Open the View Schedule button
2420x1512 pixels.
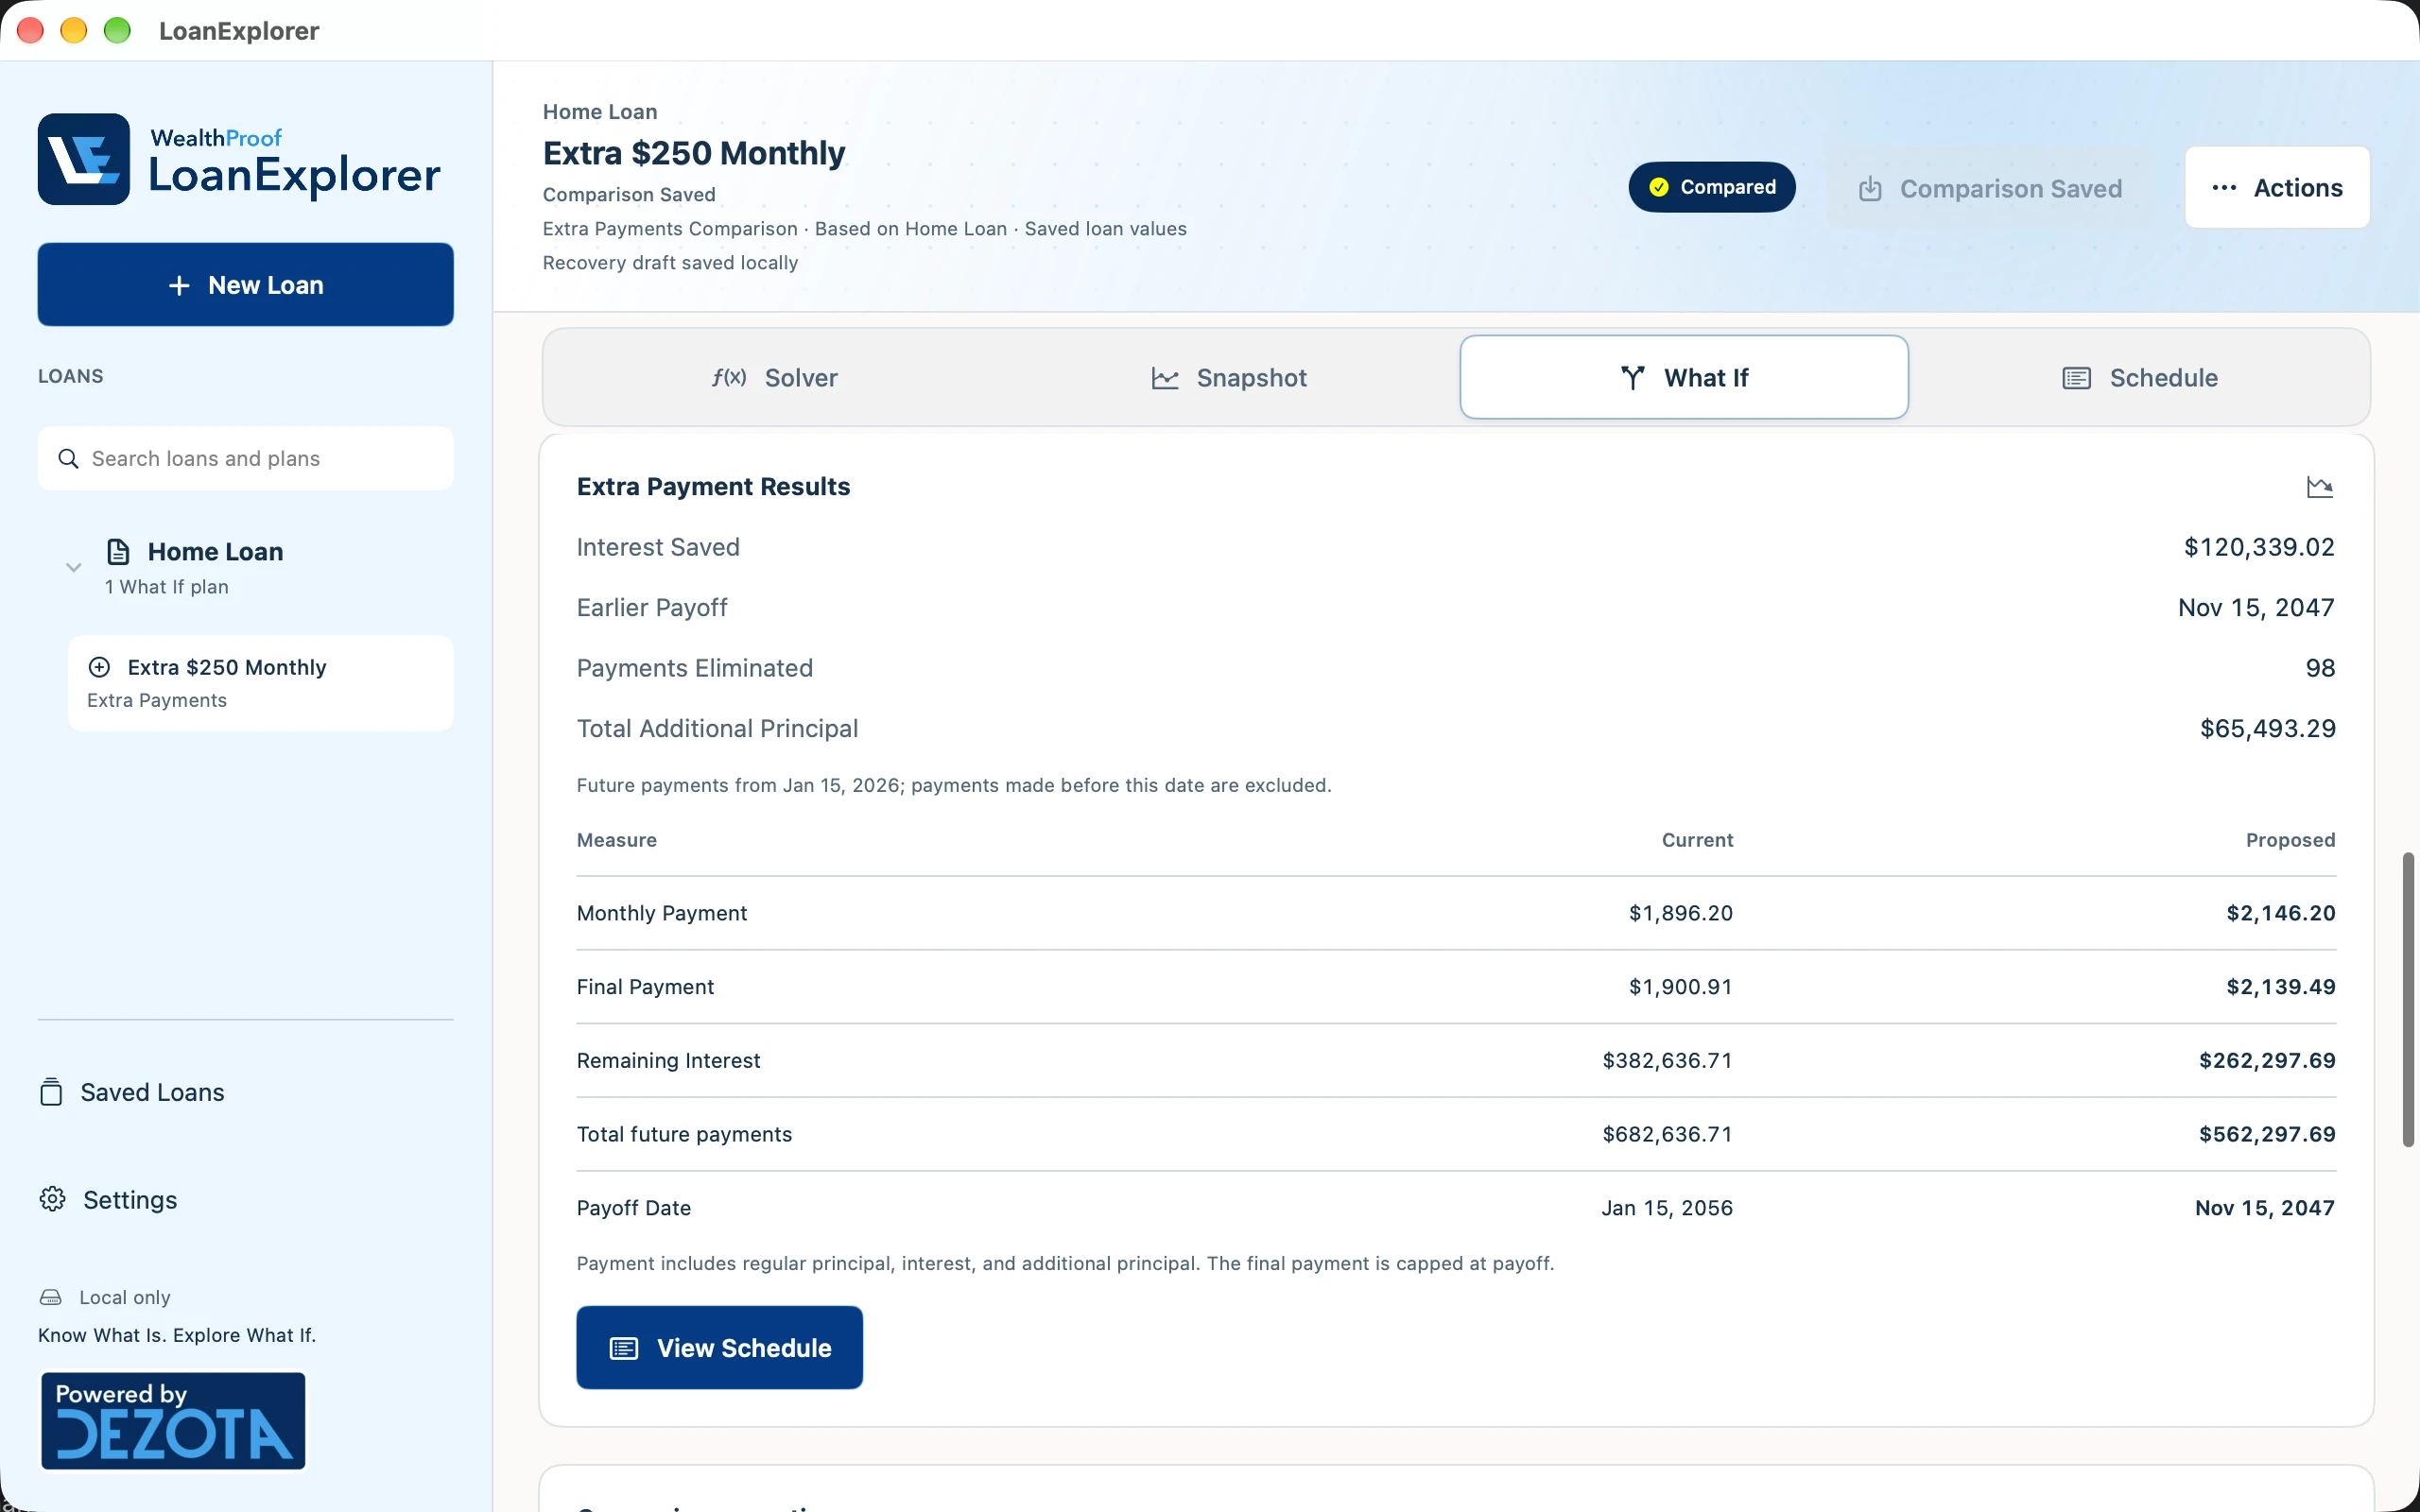(x=719, y=1347)
